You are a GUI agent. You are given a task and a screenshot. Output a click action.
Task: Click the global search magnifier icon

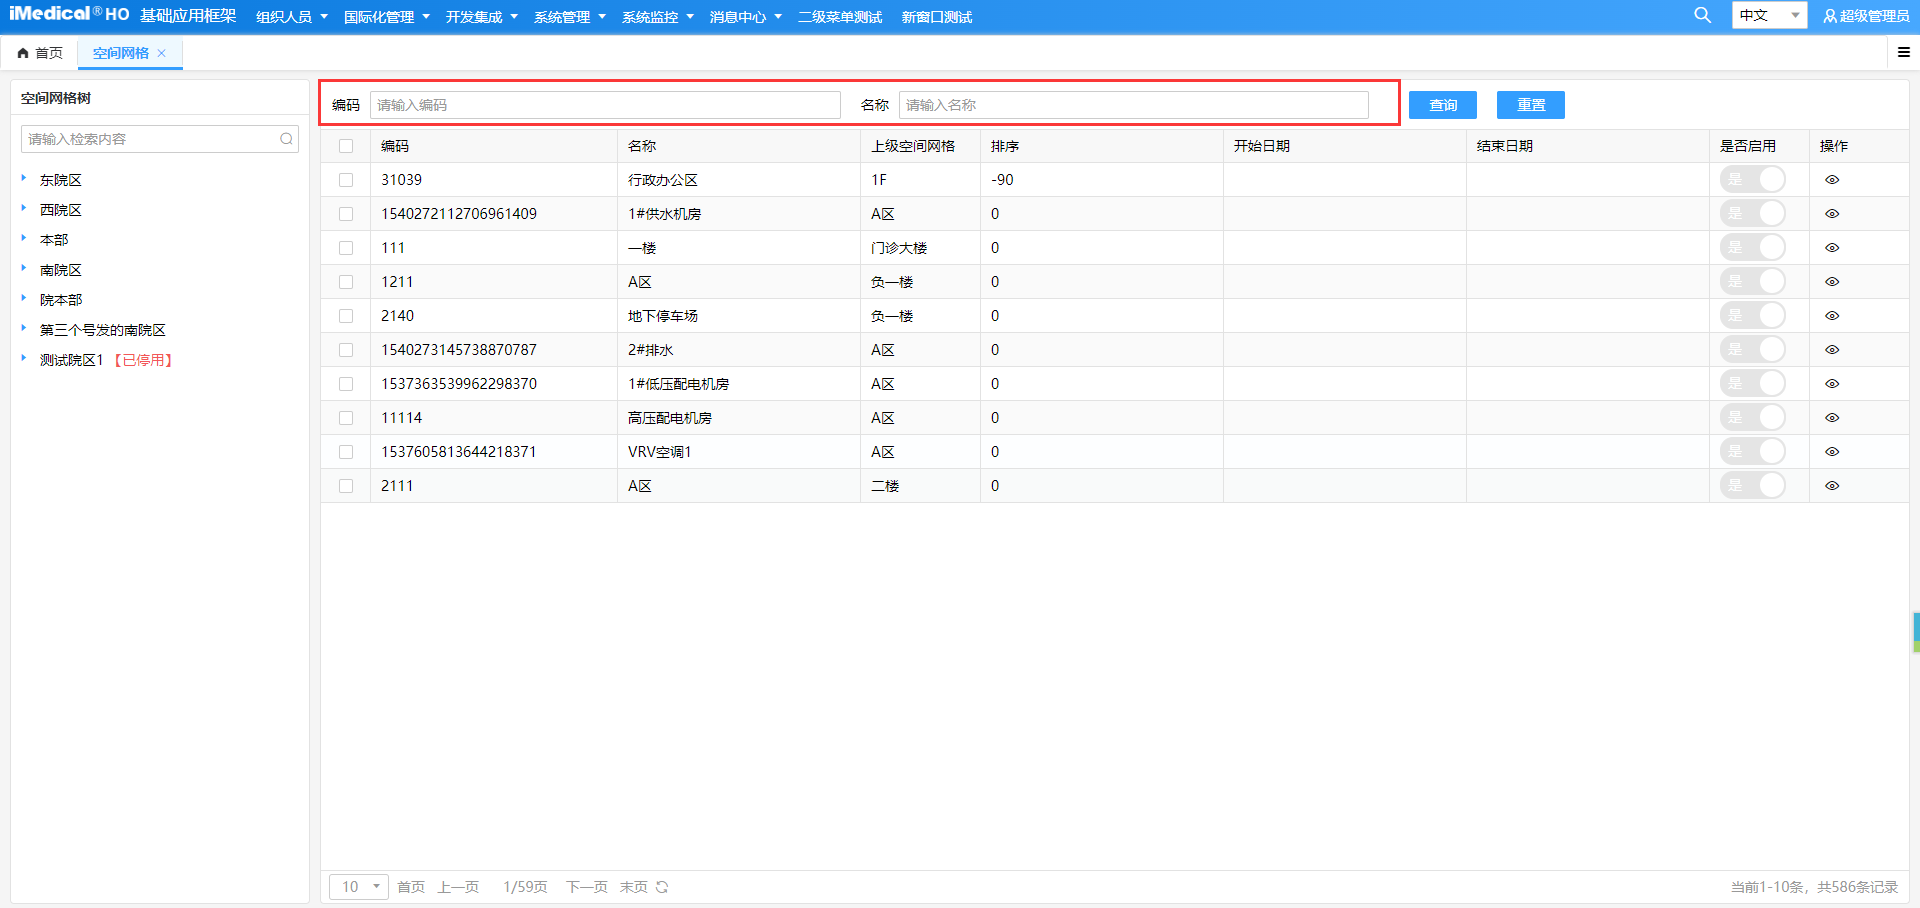coord(1702,16)
